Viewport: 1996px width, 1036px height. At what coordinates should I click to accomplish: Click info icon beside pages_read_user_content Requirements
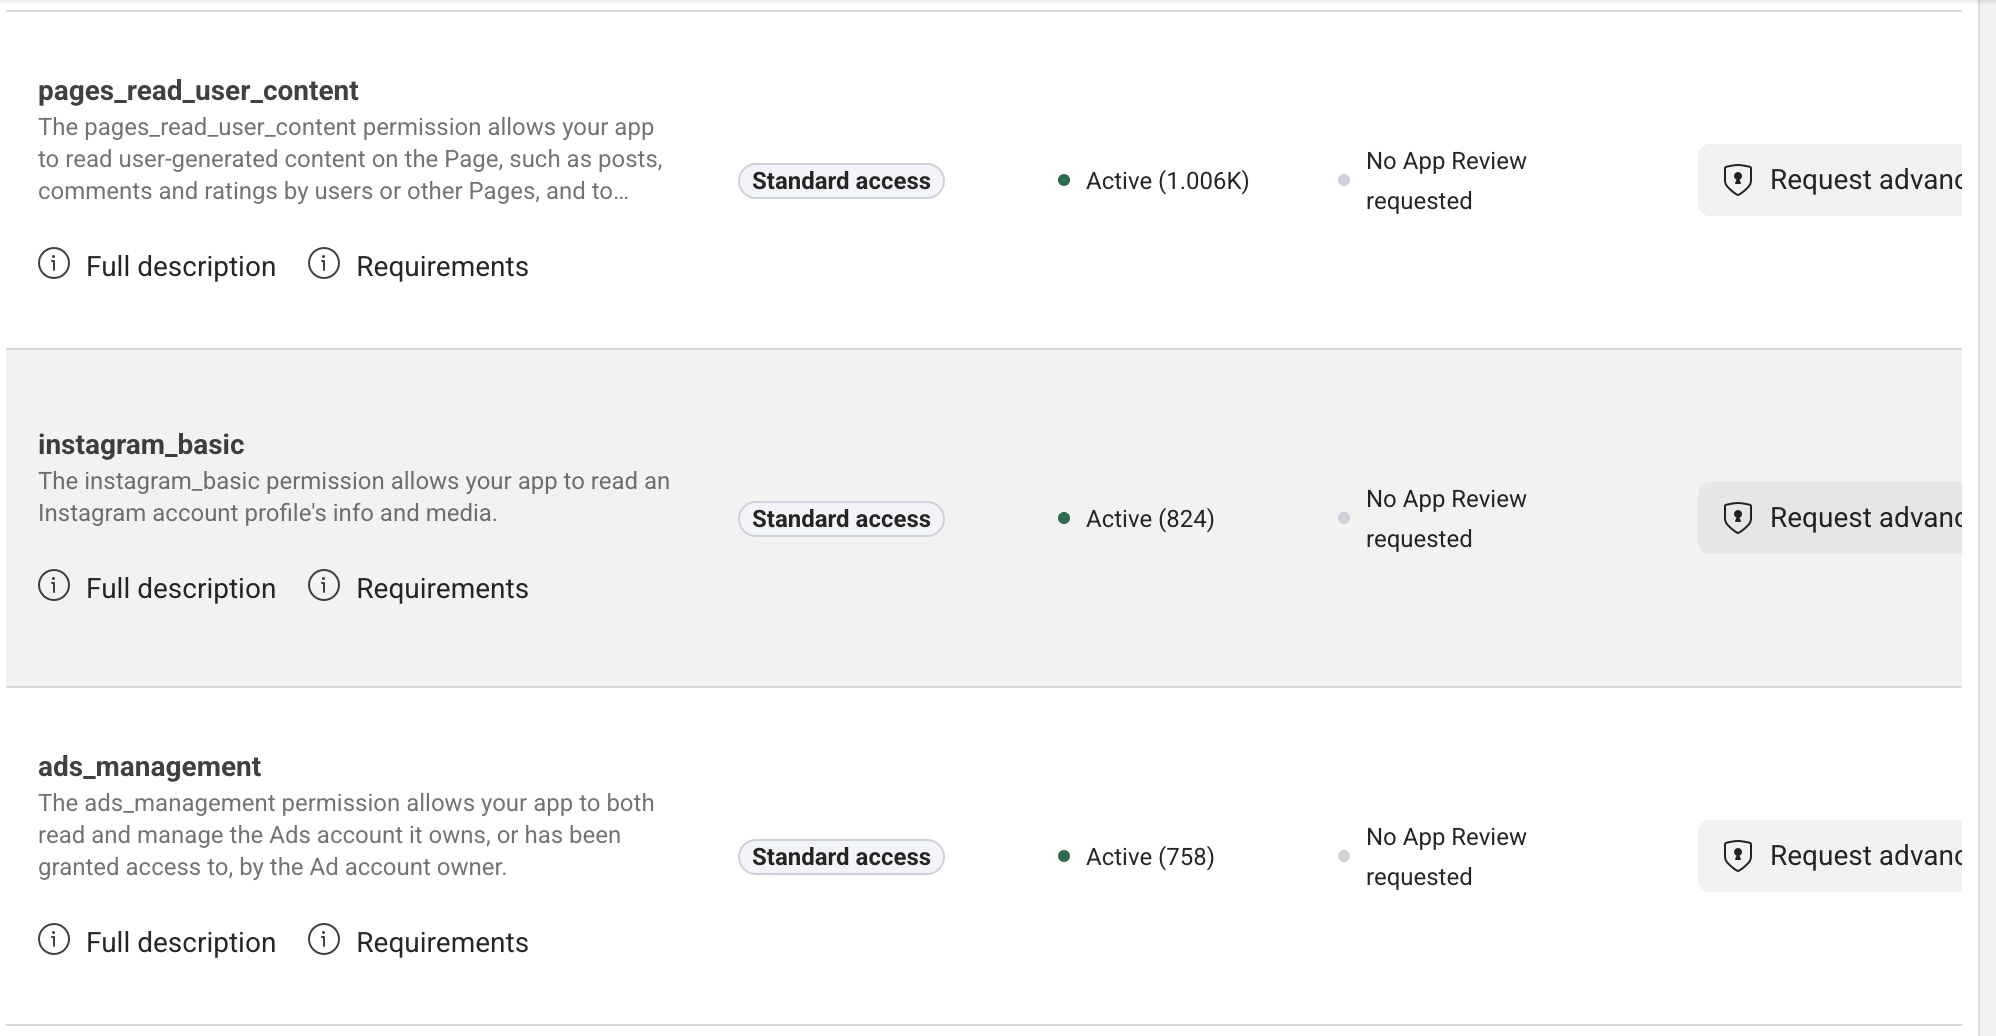coord(324,264)
